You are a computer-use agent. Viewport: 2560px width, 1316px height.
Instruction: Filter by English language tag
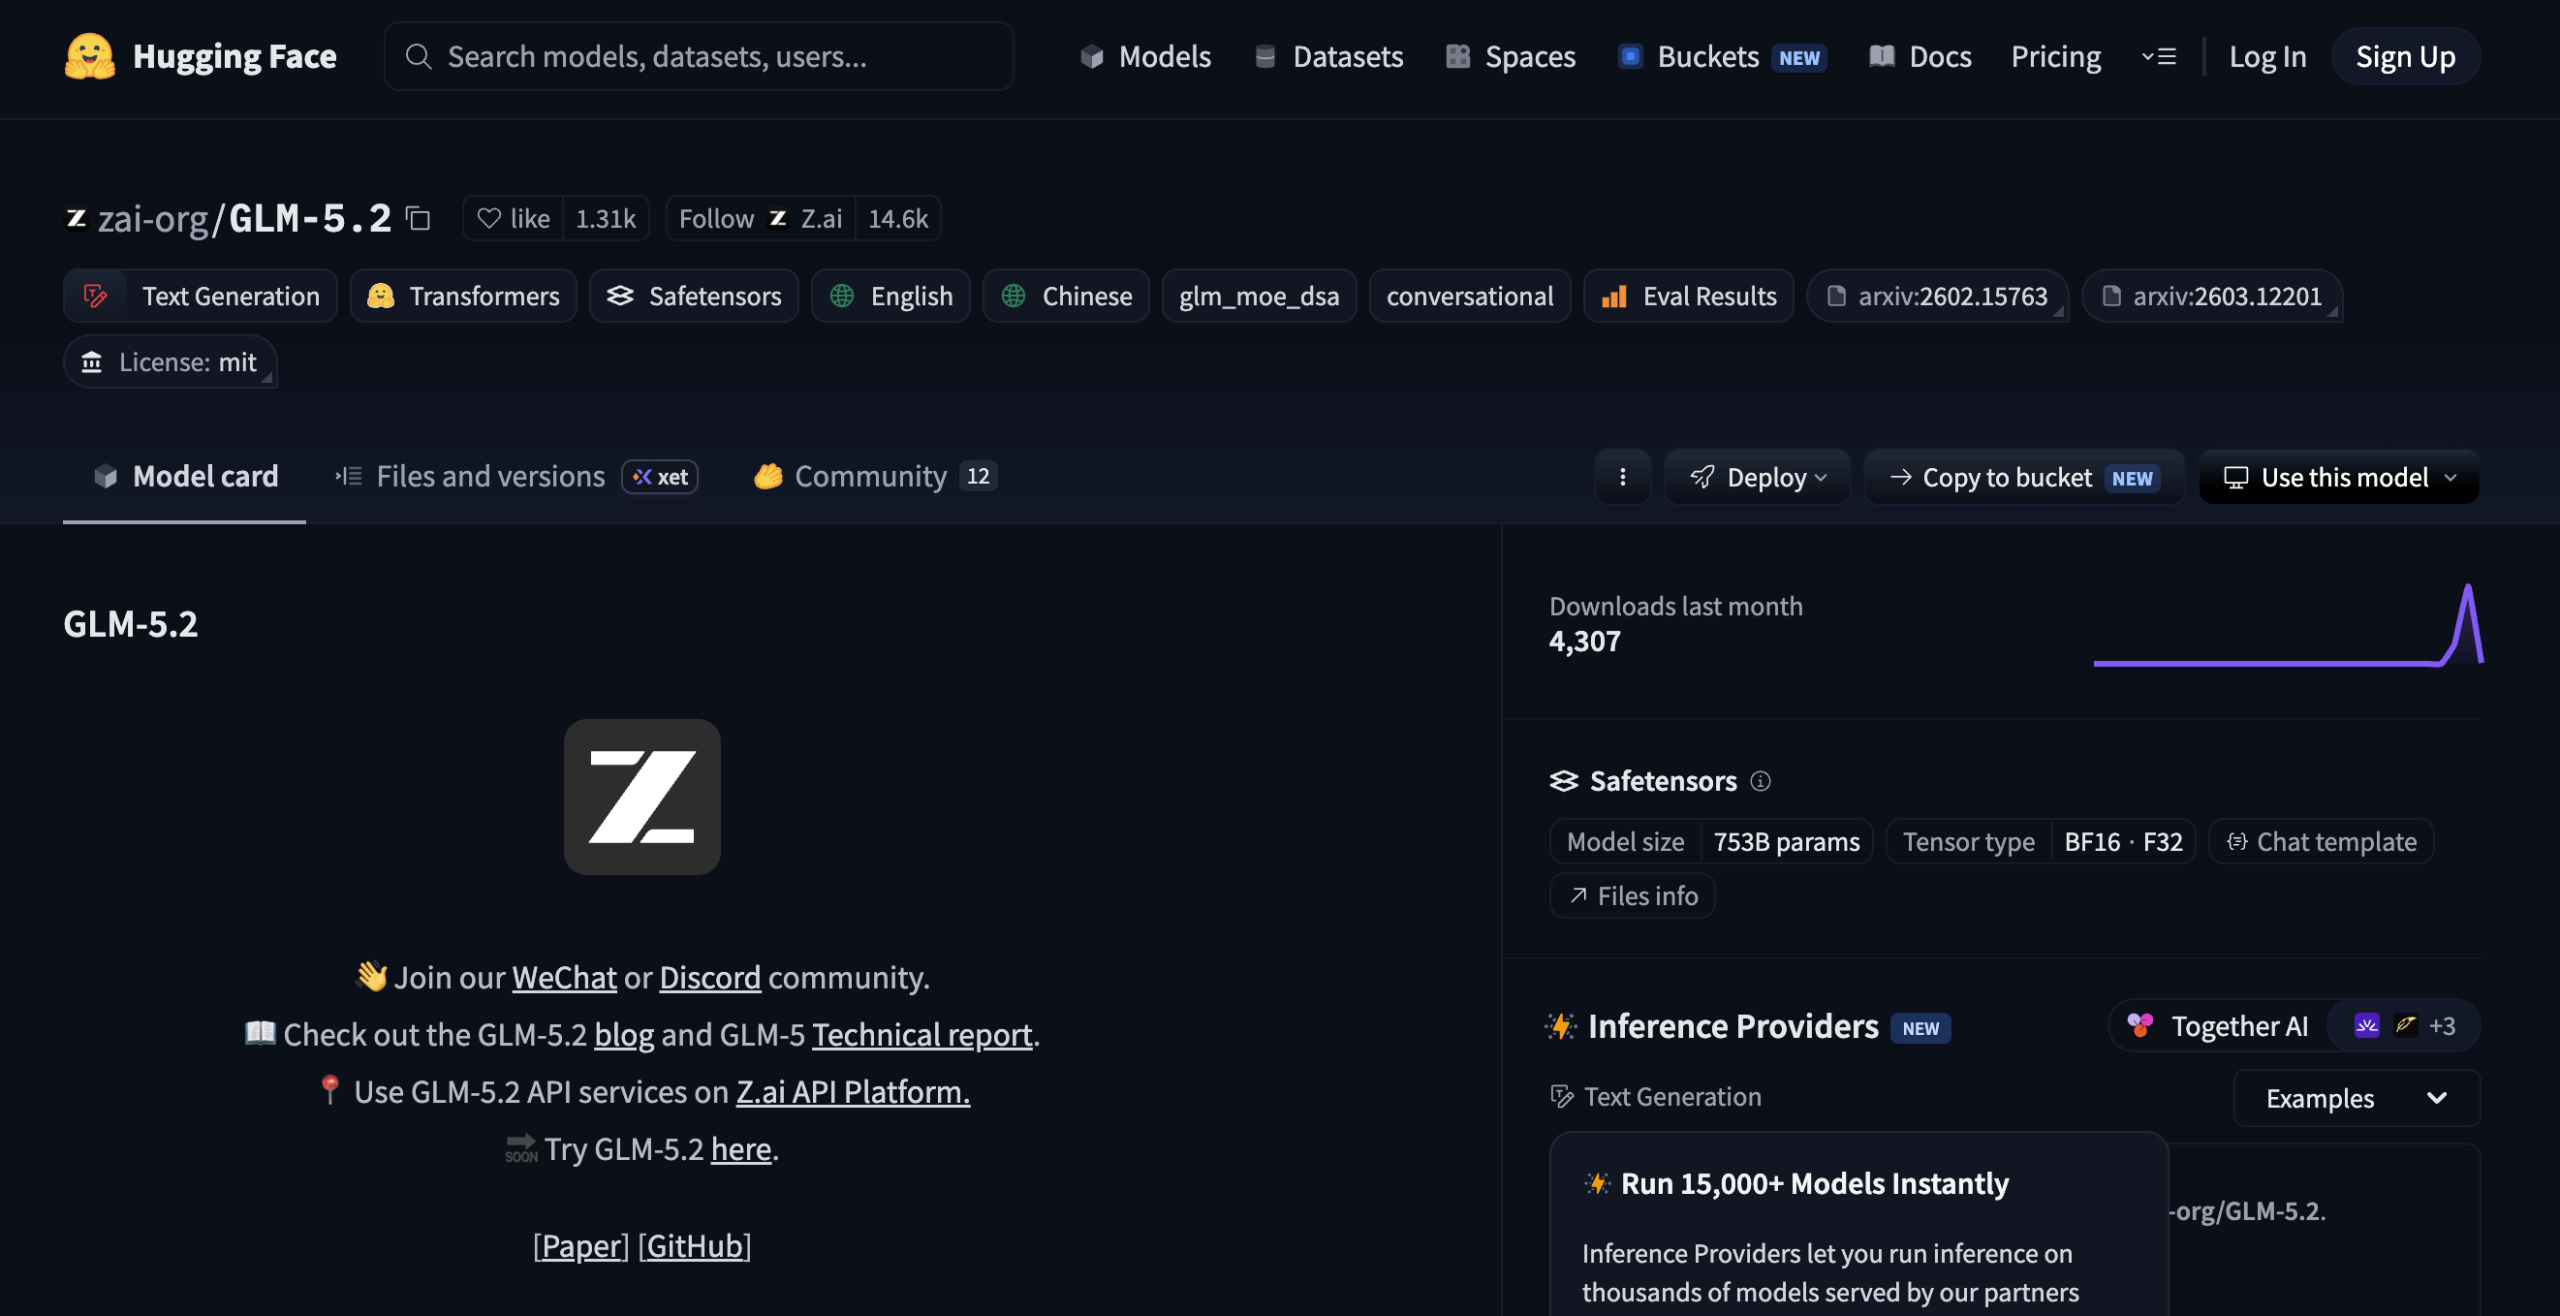tap(891, 296)
